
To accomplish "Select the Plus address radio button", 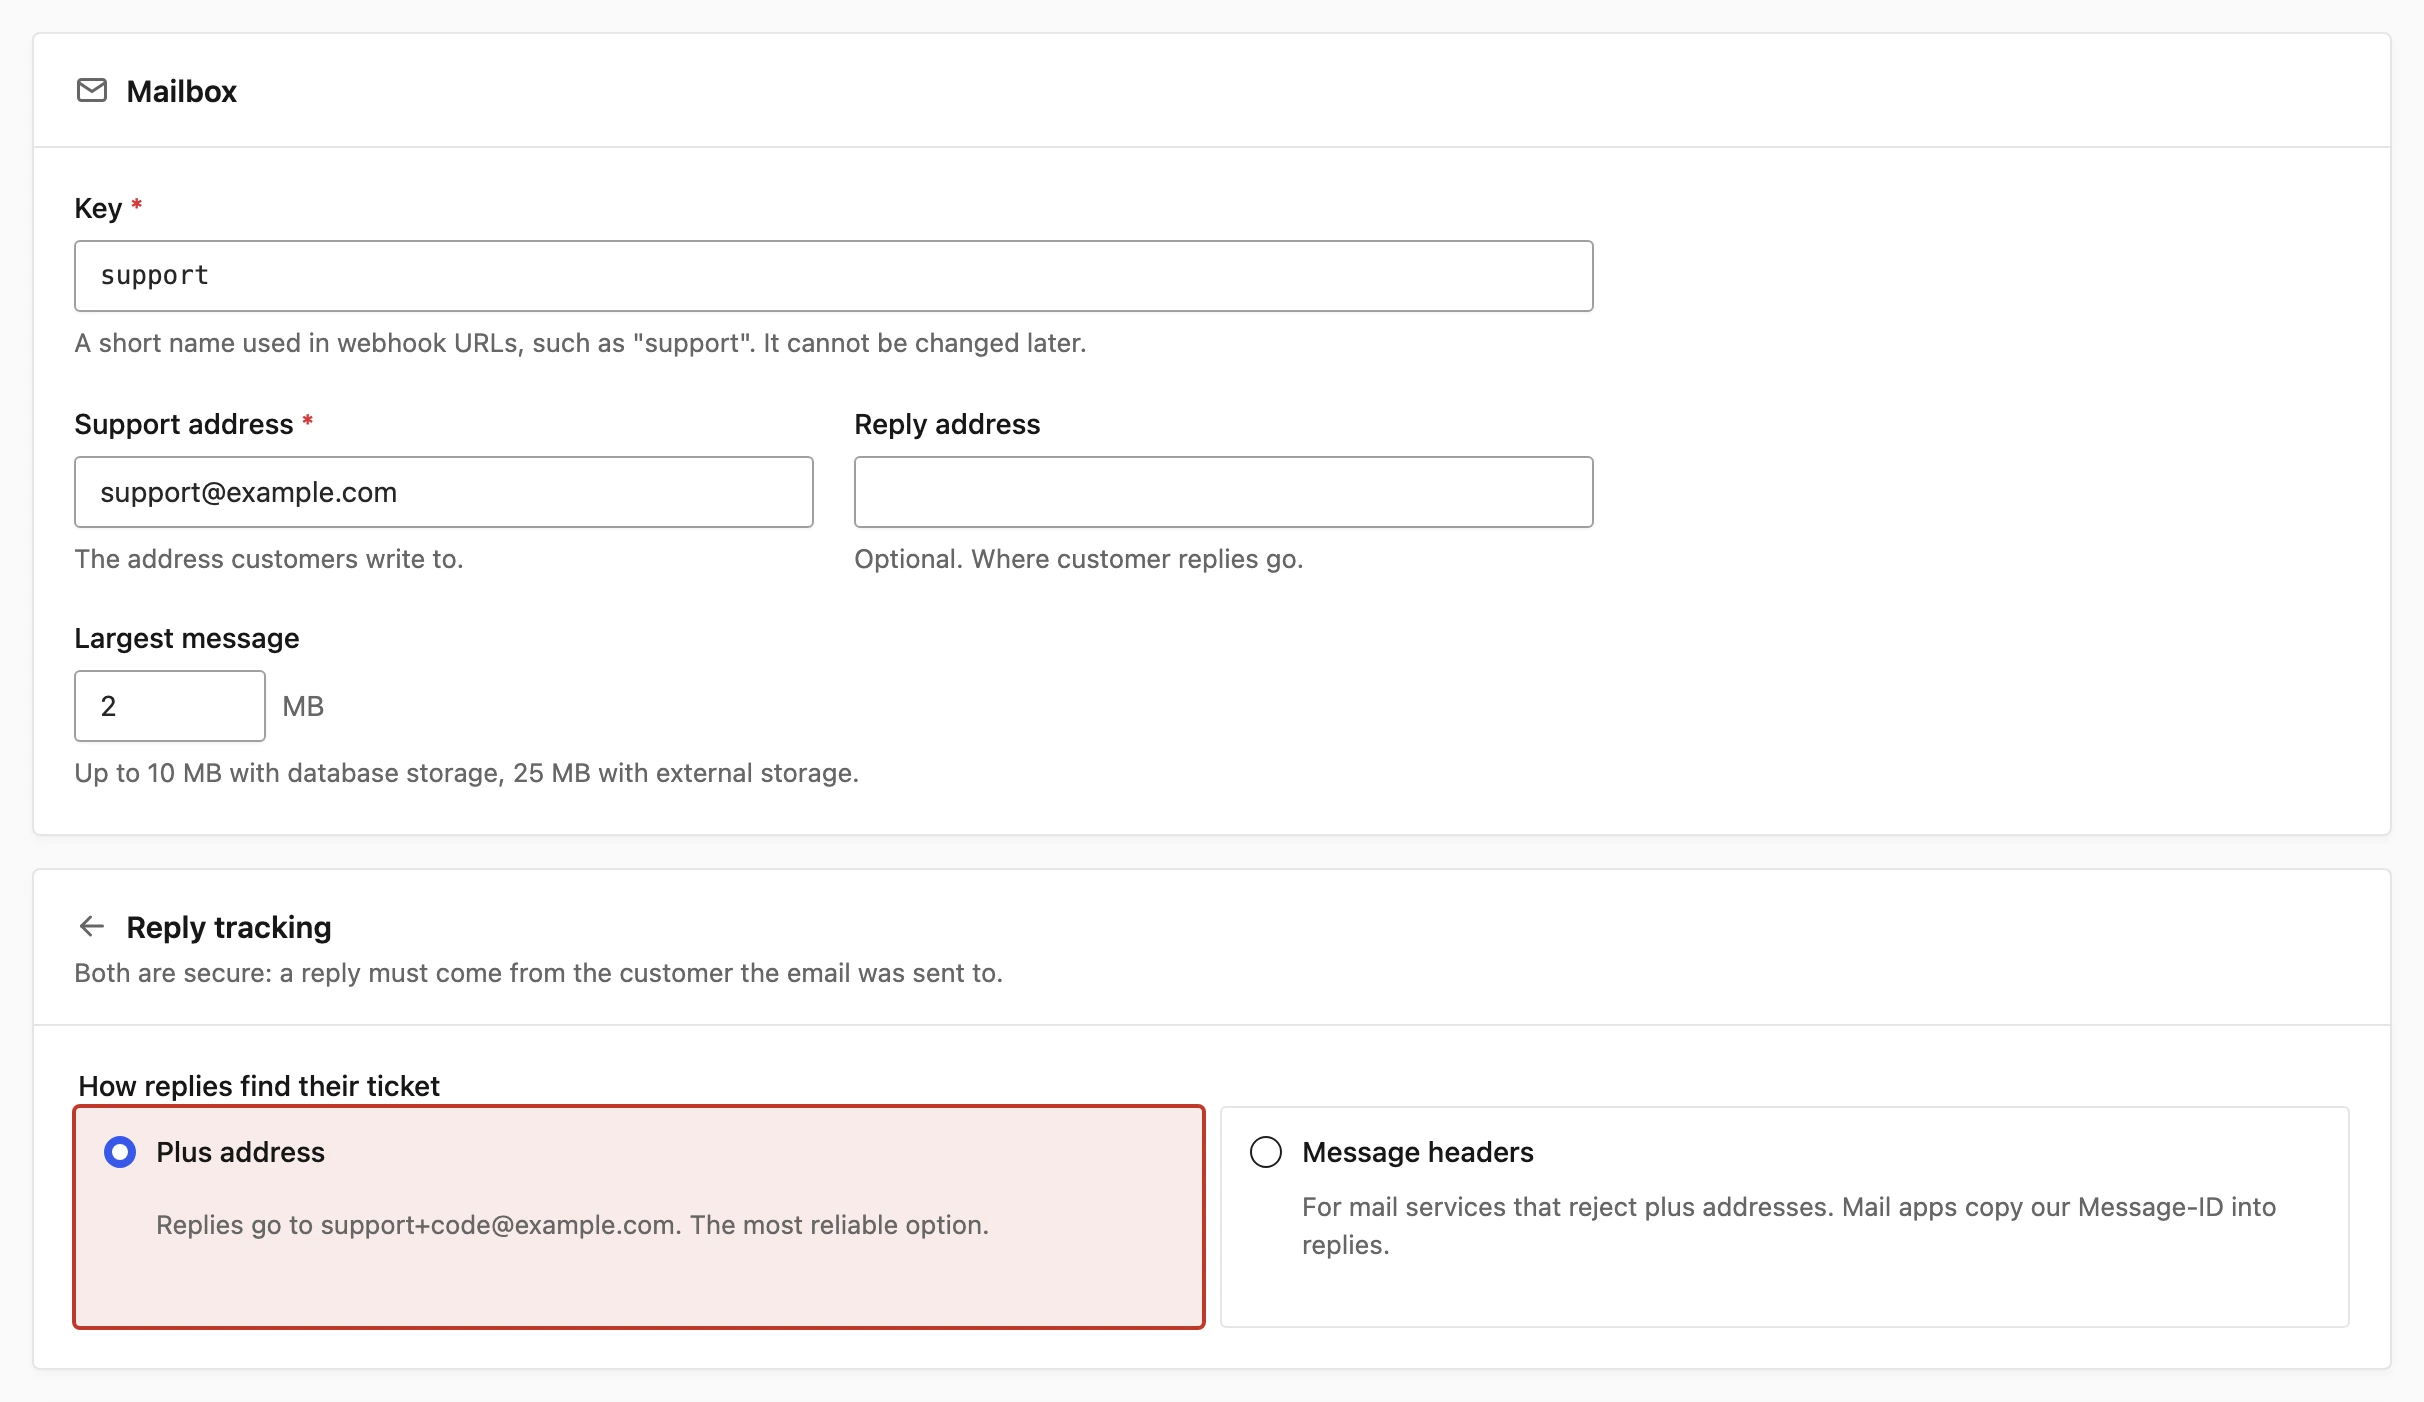I will pyautogui.click(x=120, y=1152).
